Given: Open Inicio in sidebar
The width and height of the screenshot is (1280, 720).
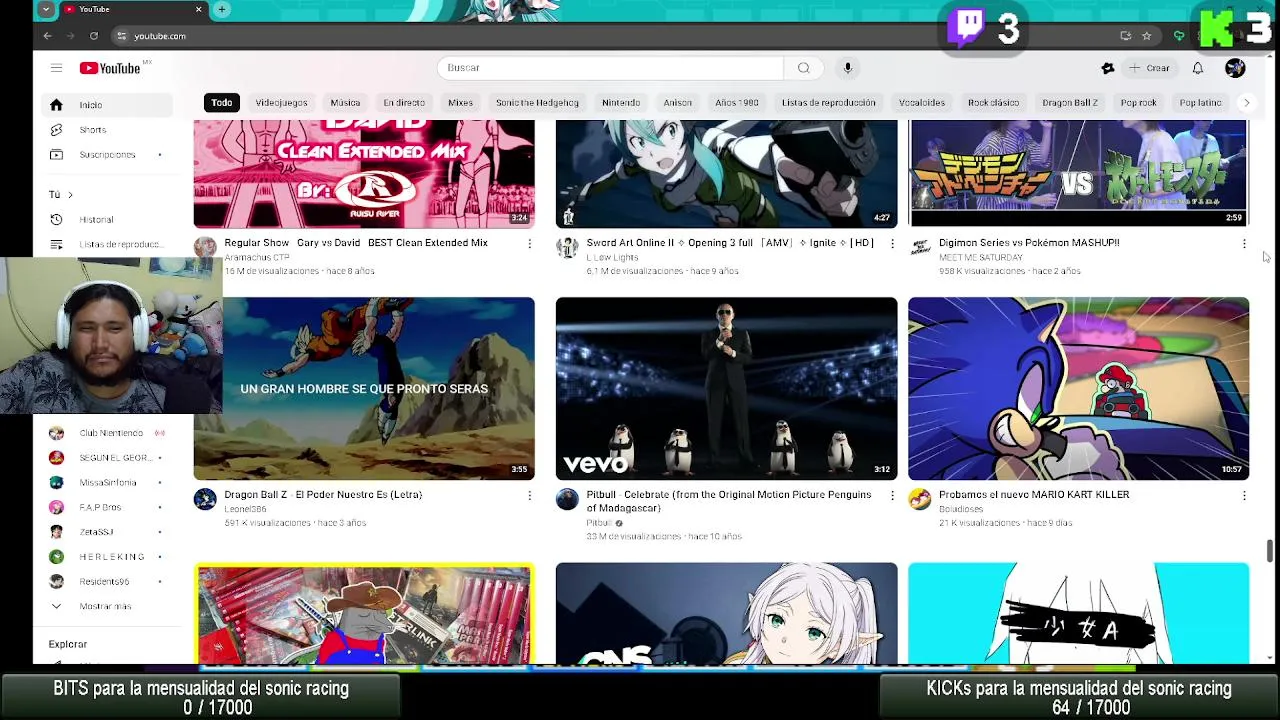Looking at the screenshot, I should click(x=108, y=105).
